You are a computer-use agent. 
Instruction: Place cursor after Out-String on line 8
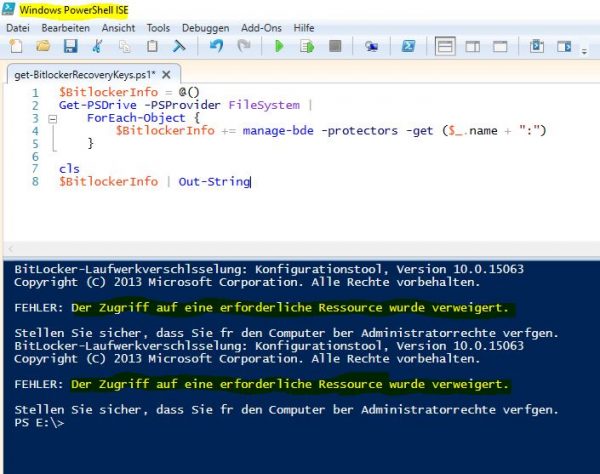[251, 182]
